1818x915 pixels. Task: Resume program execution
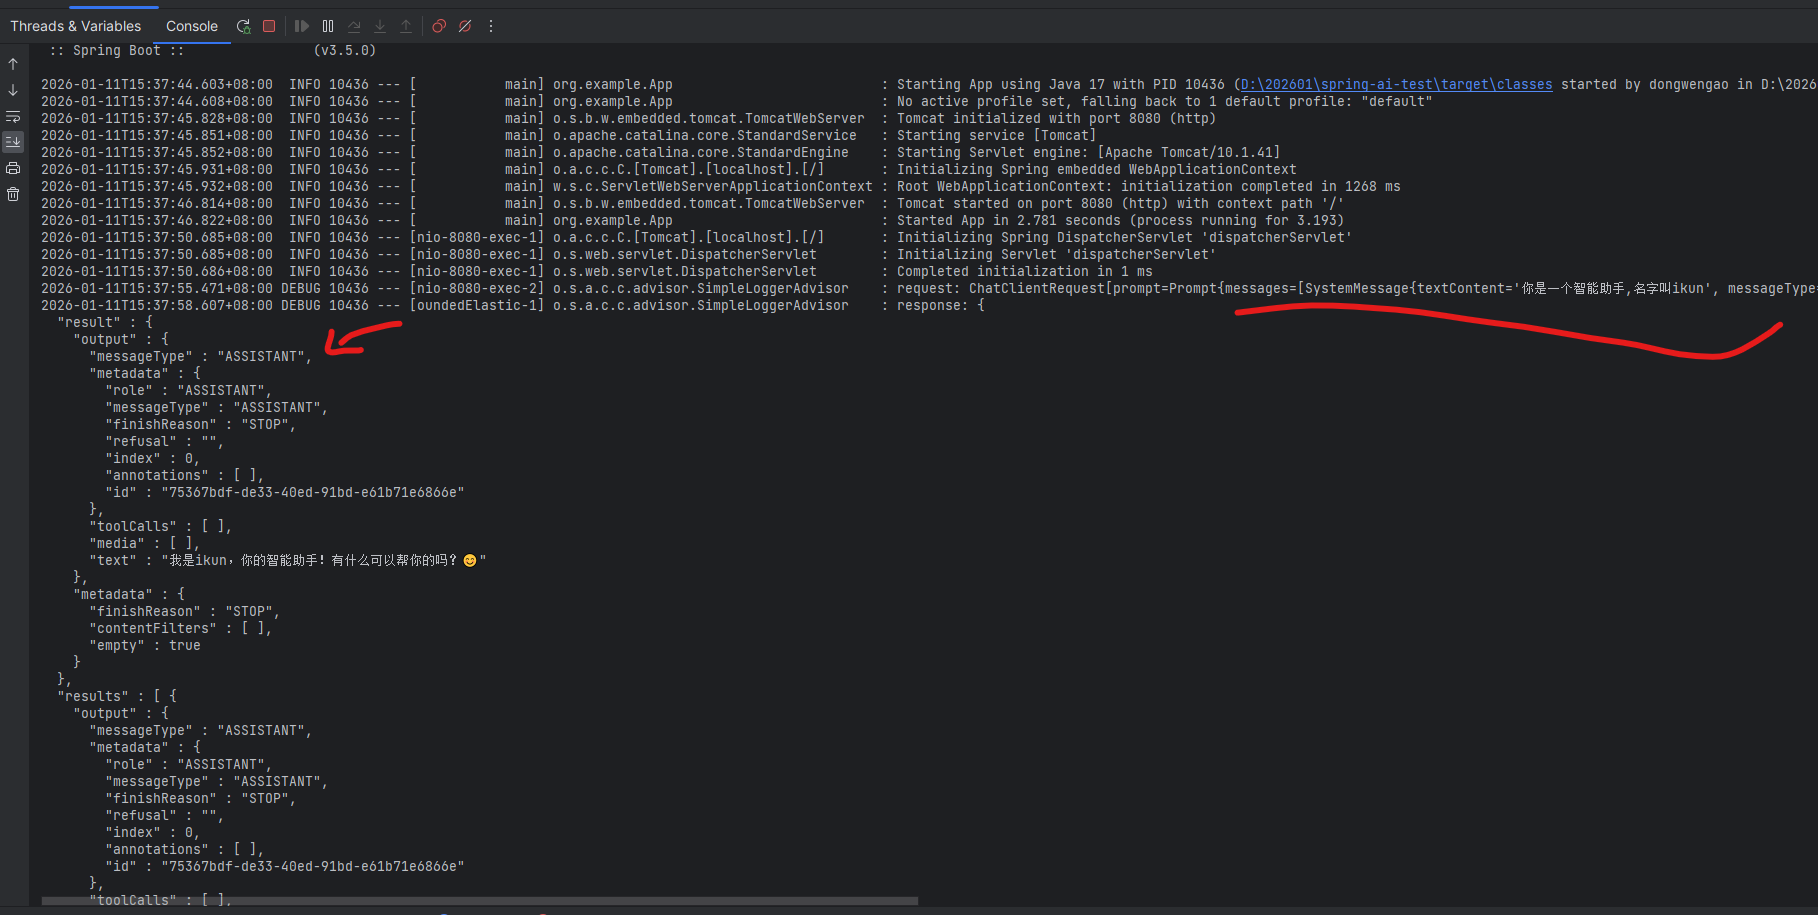(302, 26)
